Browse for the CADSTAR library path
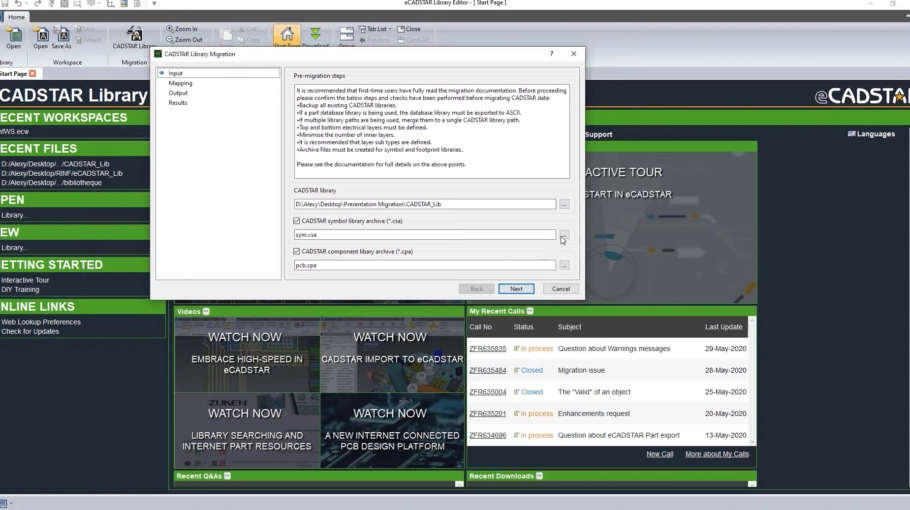Image resolution: width=910 pixels, height=510 pixels. (564, 204)
